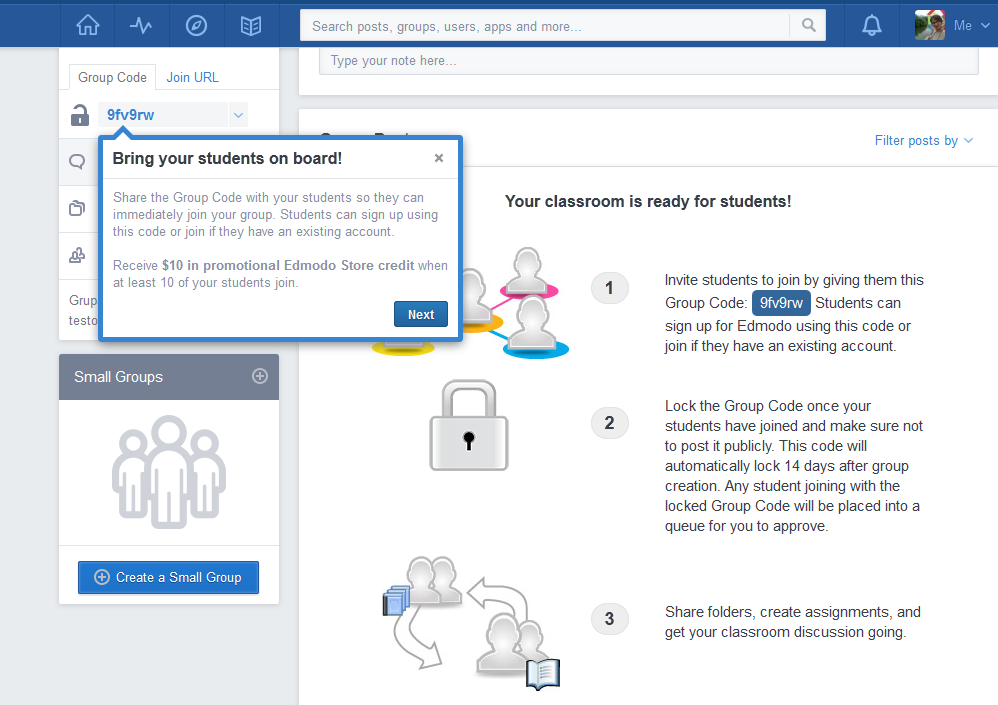The width and height of the screenshot is (998, 705).
Task: Click the Bring your students on board title
Action: click(x=227, y=158)
